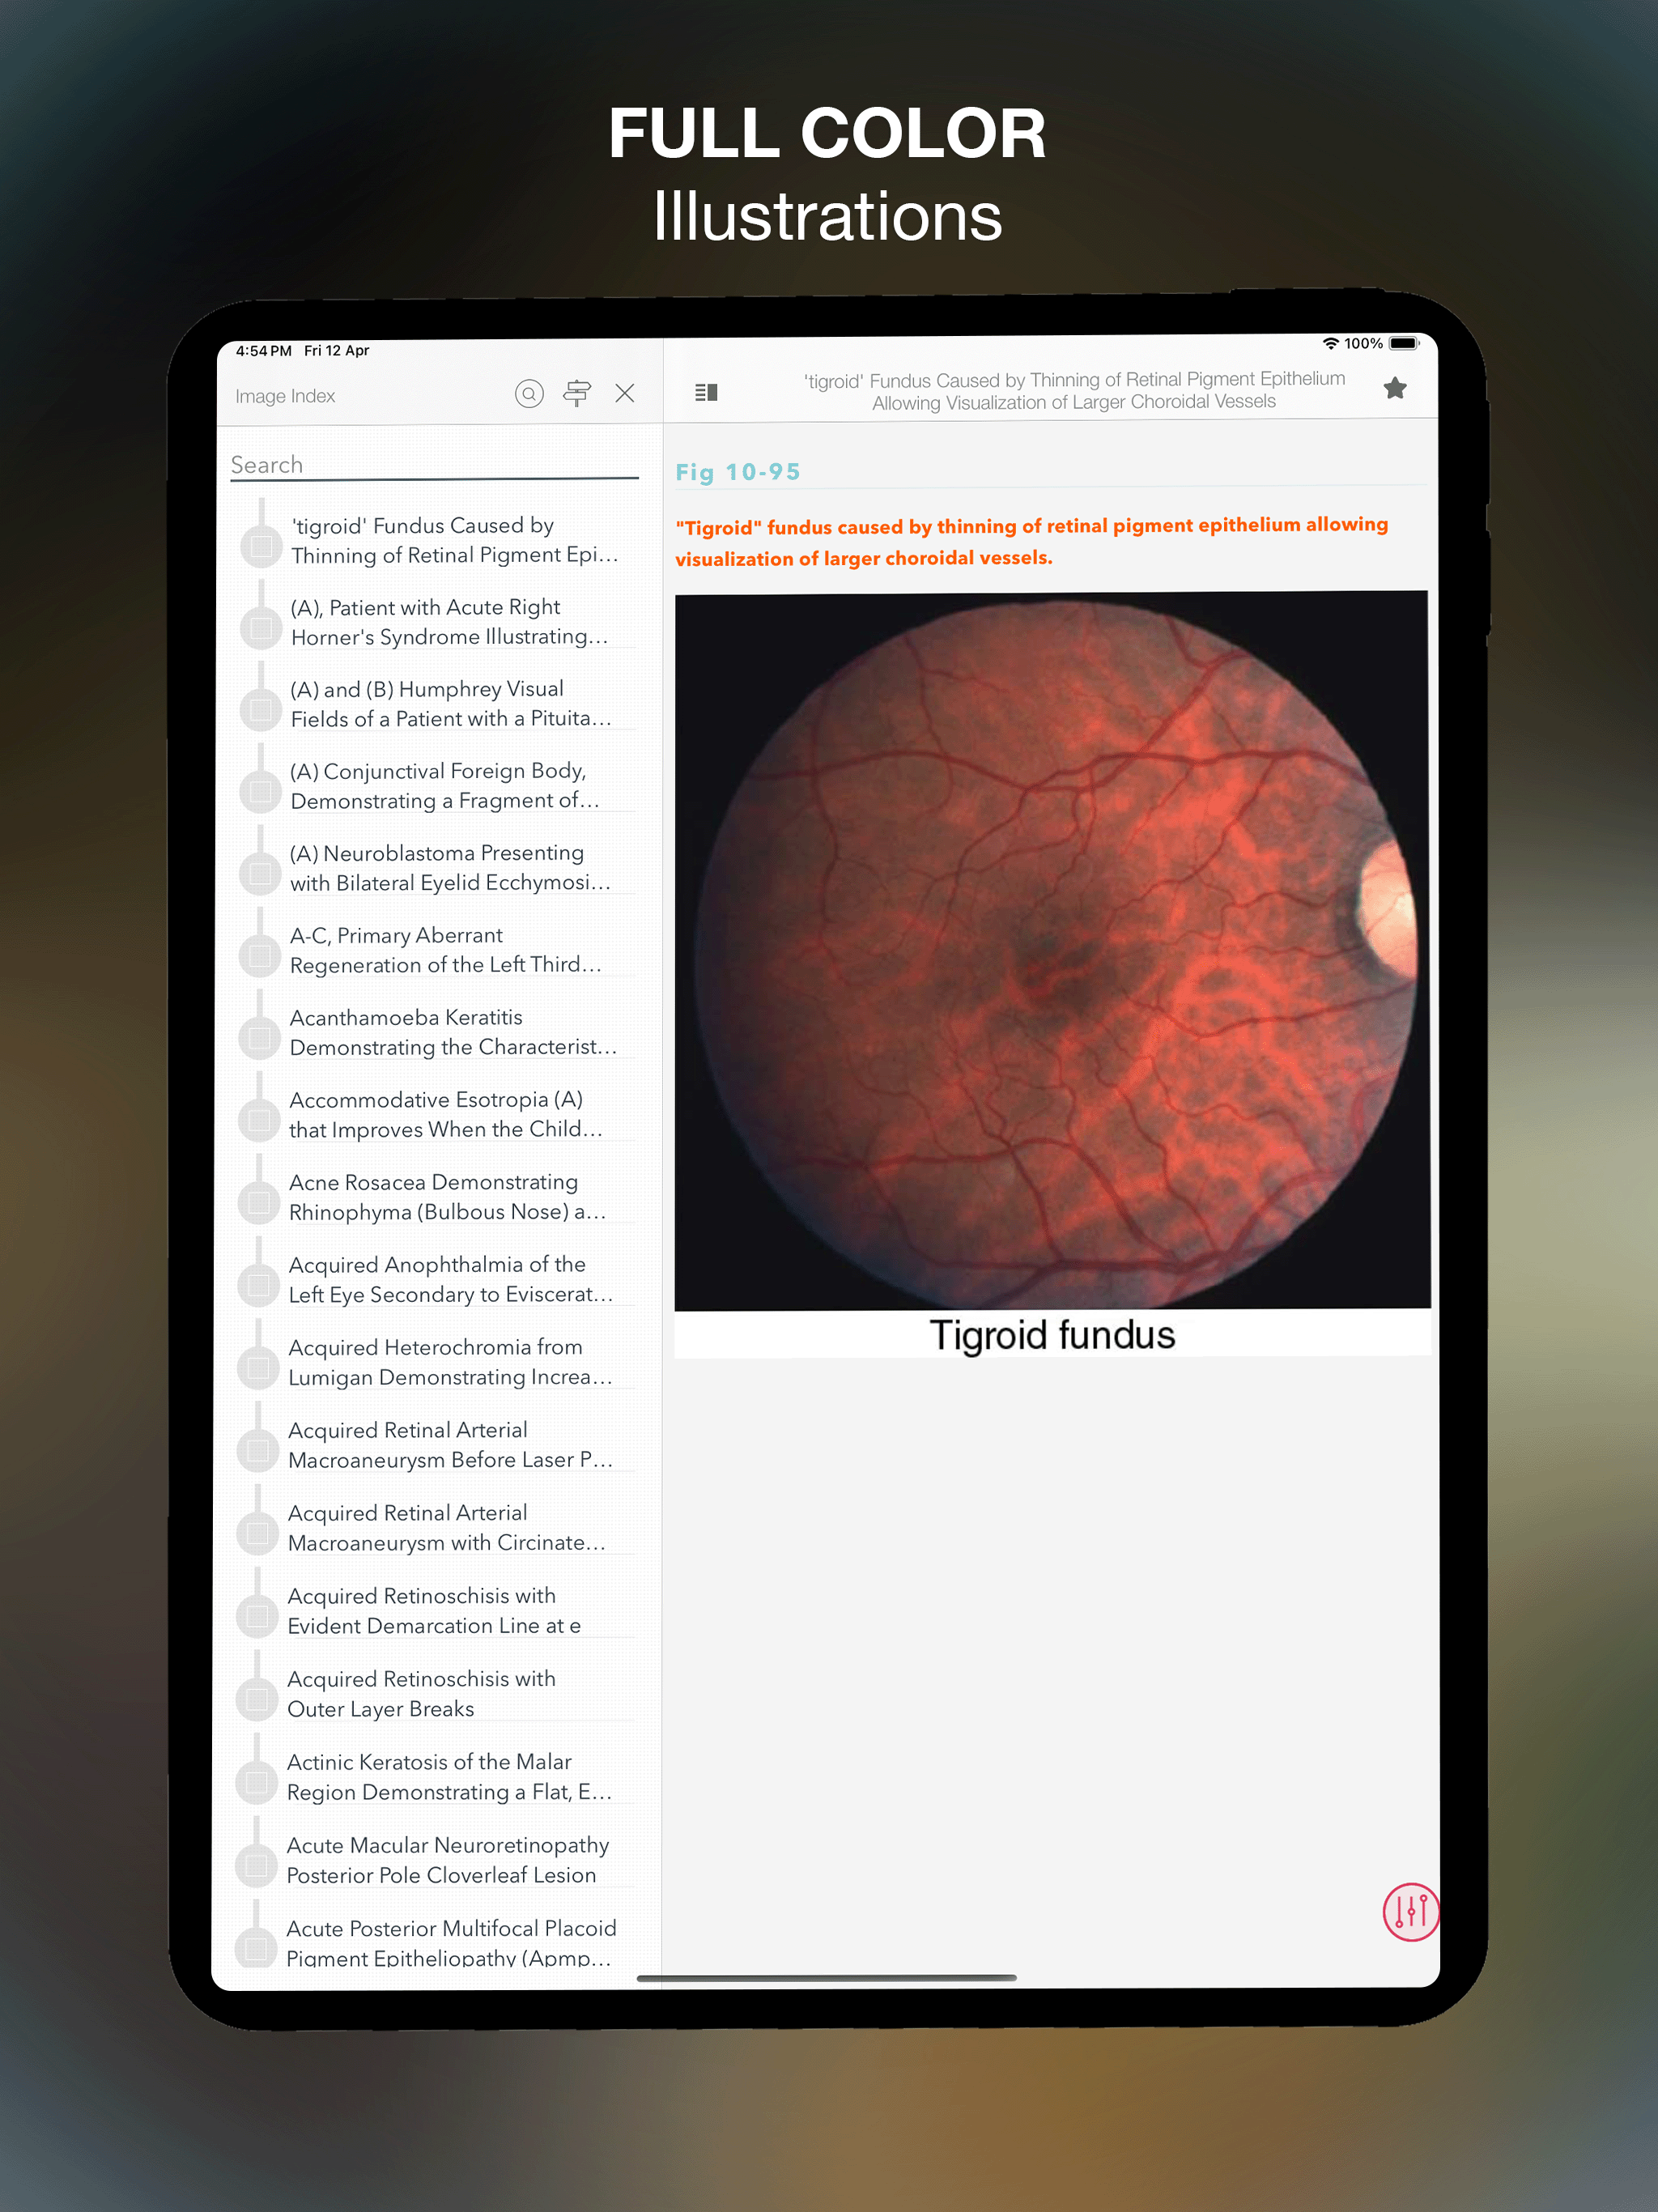Tap thumbnail icon beside Humphrey Visual Fields entry

click(260, 710)
